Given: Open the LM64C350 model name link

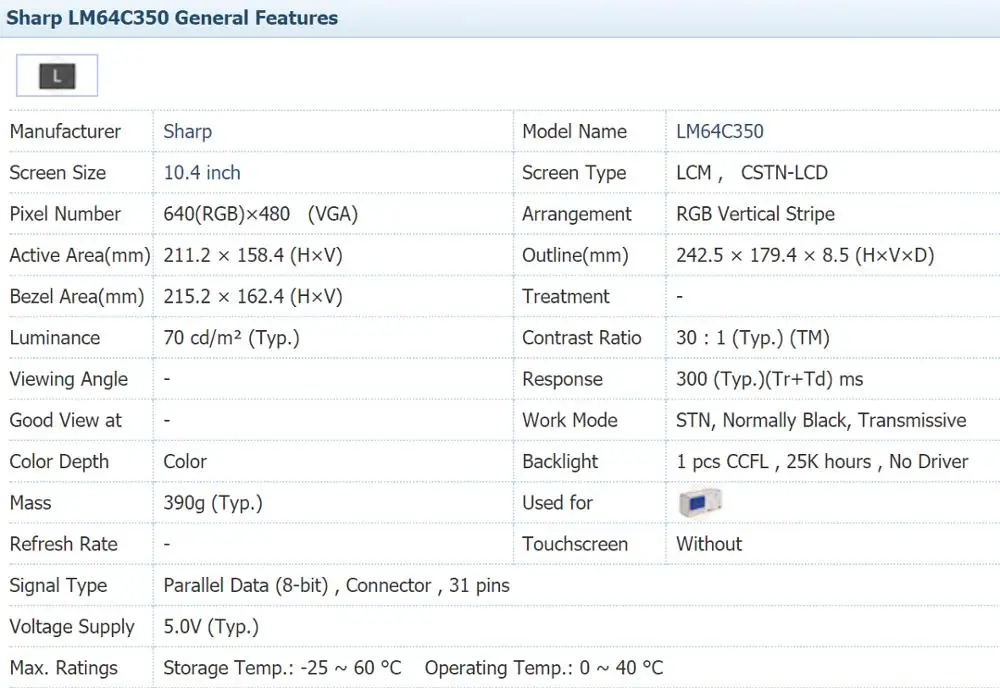Looking at the screenshot, I should tap(719, 131).
